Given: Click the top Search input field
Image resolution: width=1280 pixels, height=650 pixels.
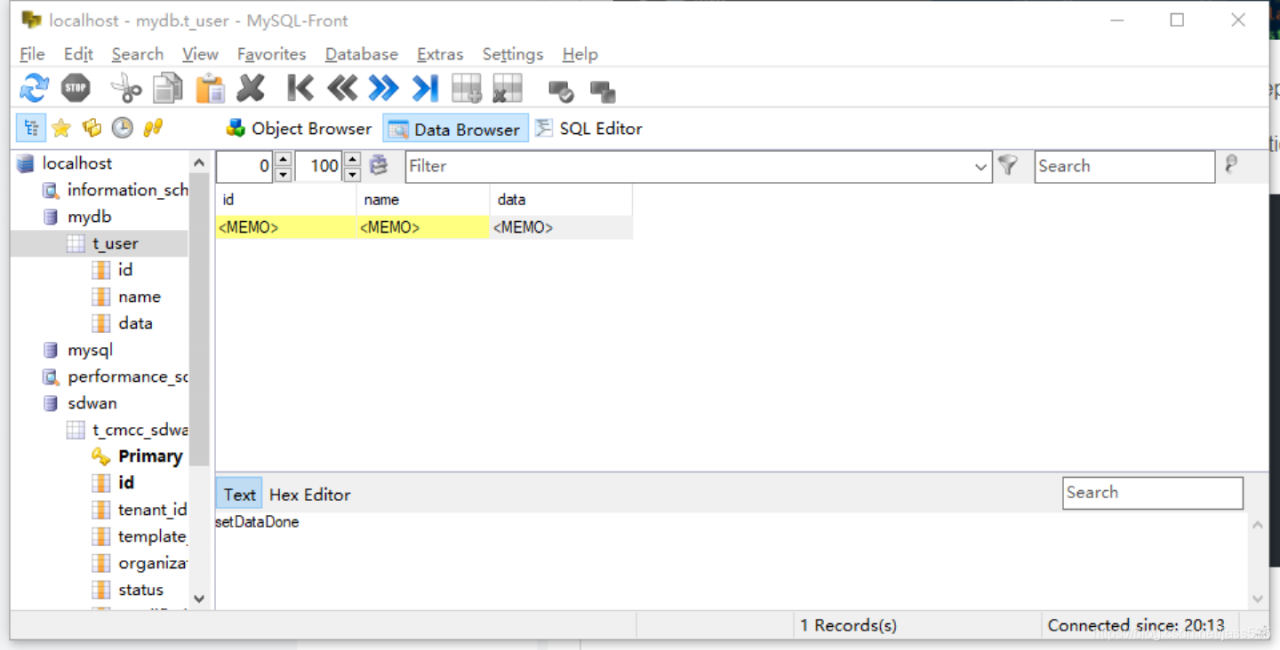Looking at the screenshot, I should (x=1124, y=166).
